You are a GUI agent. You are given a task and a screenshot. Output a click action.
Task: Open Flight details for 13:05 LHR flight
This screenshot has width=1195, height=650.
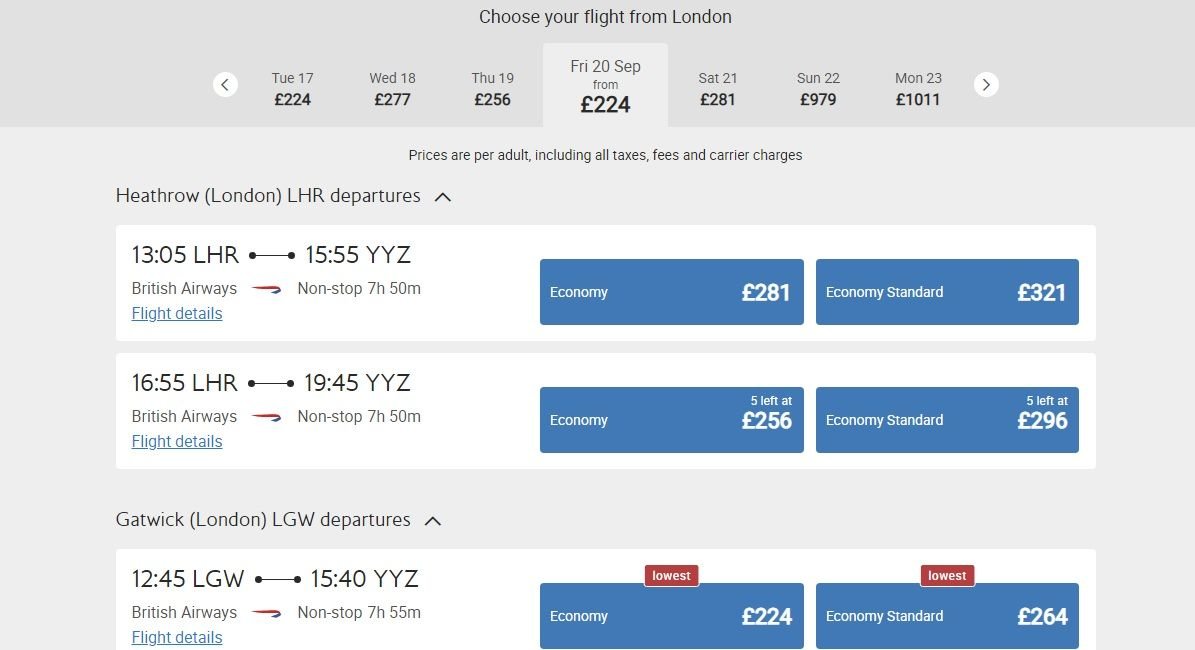click(x=177, y=314)
